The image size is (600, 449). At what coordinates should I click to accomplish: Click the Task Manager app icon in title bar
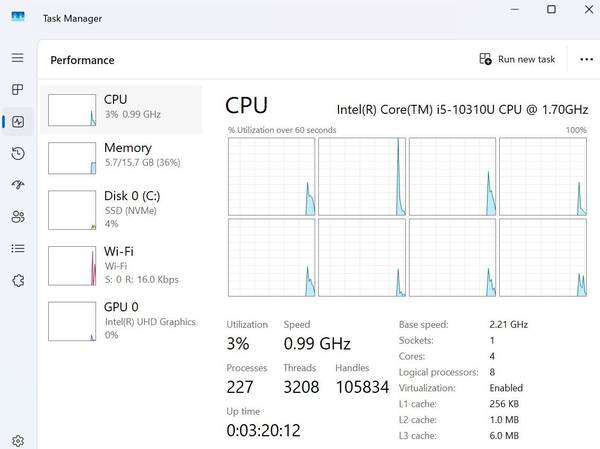18,17
